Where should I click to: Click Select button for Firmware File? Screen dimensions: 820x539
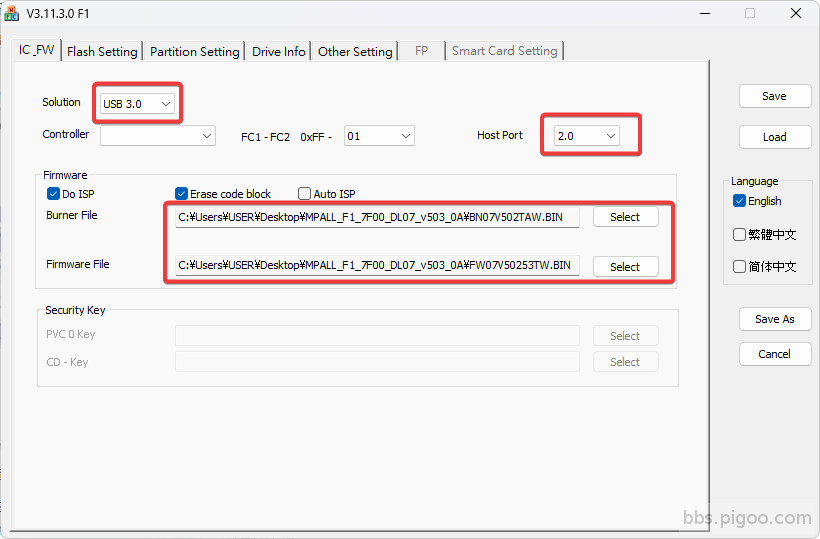[625, 266]
